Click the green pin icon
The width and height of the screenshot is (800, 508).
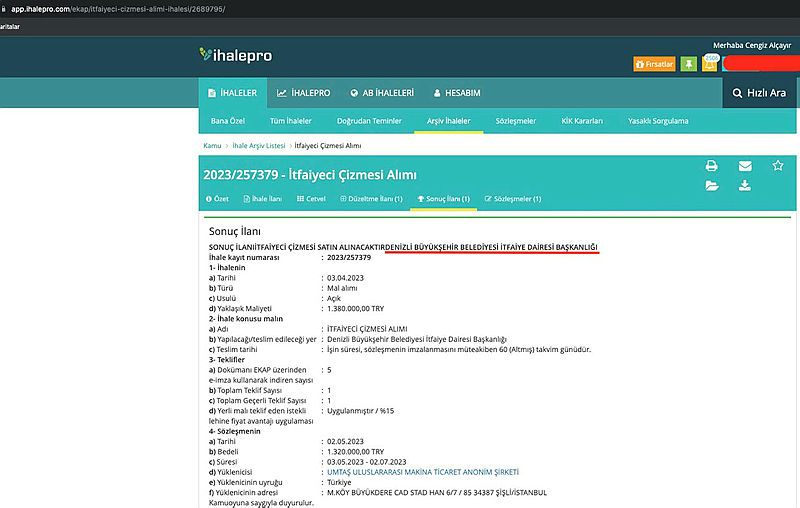(x=689, y=64)
